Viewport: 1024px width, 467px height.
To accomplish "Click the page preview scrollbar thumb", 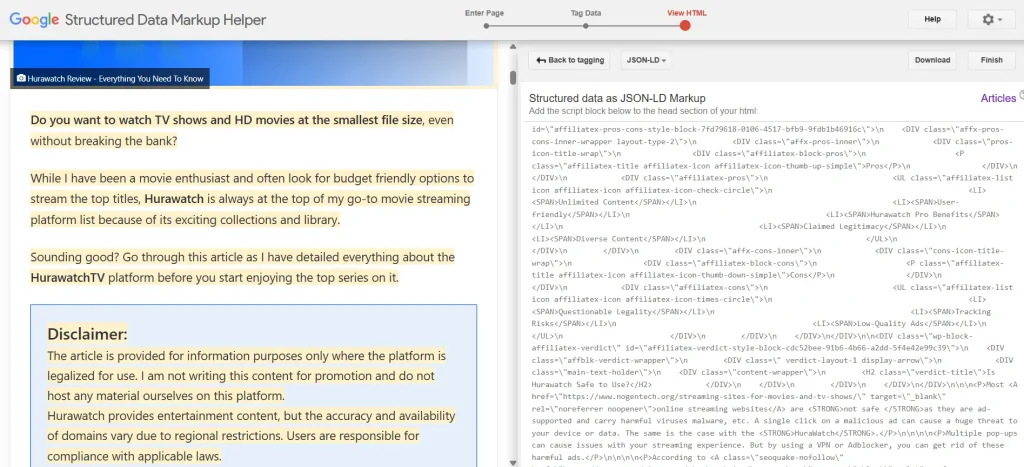I will pos(513,78).
